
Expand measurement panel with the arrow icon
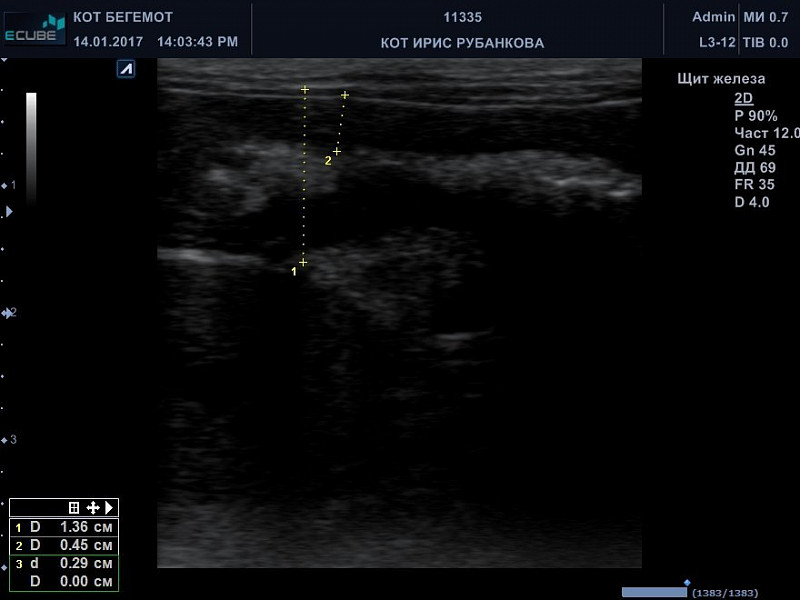pyautogui.click(x=109, y=508)
